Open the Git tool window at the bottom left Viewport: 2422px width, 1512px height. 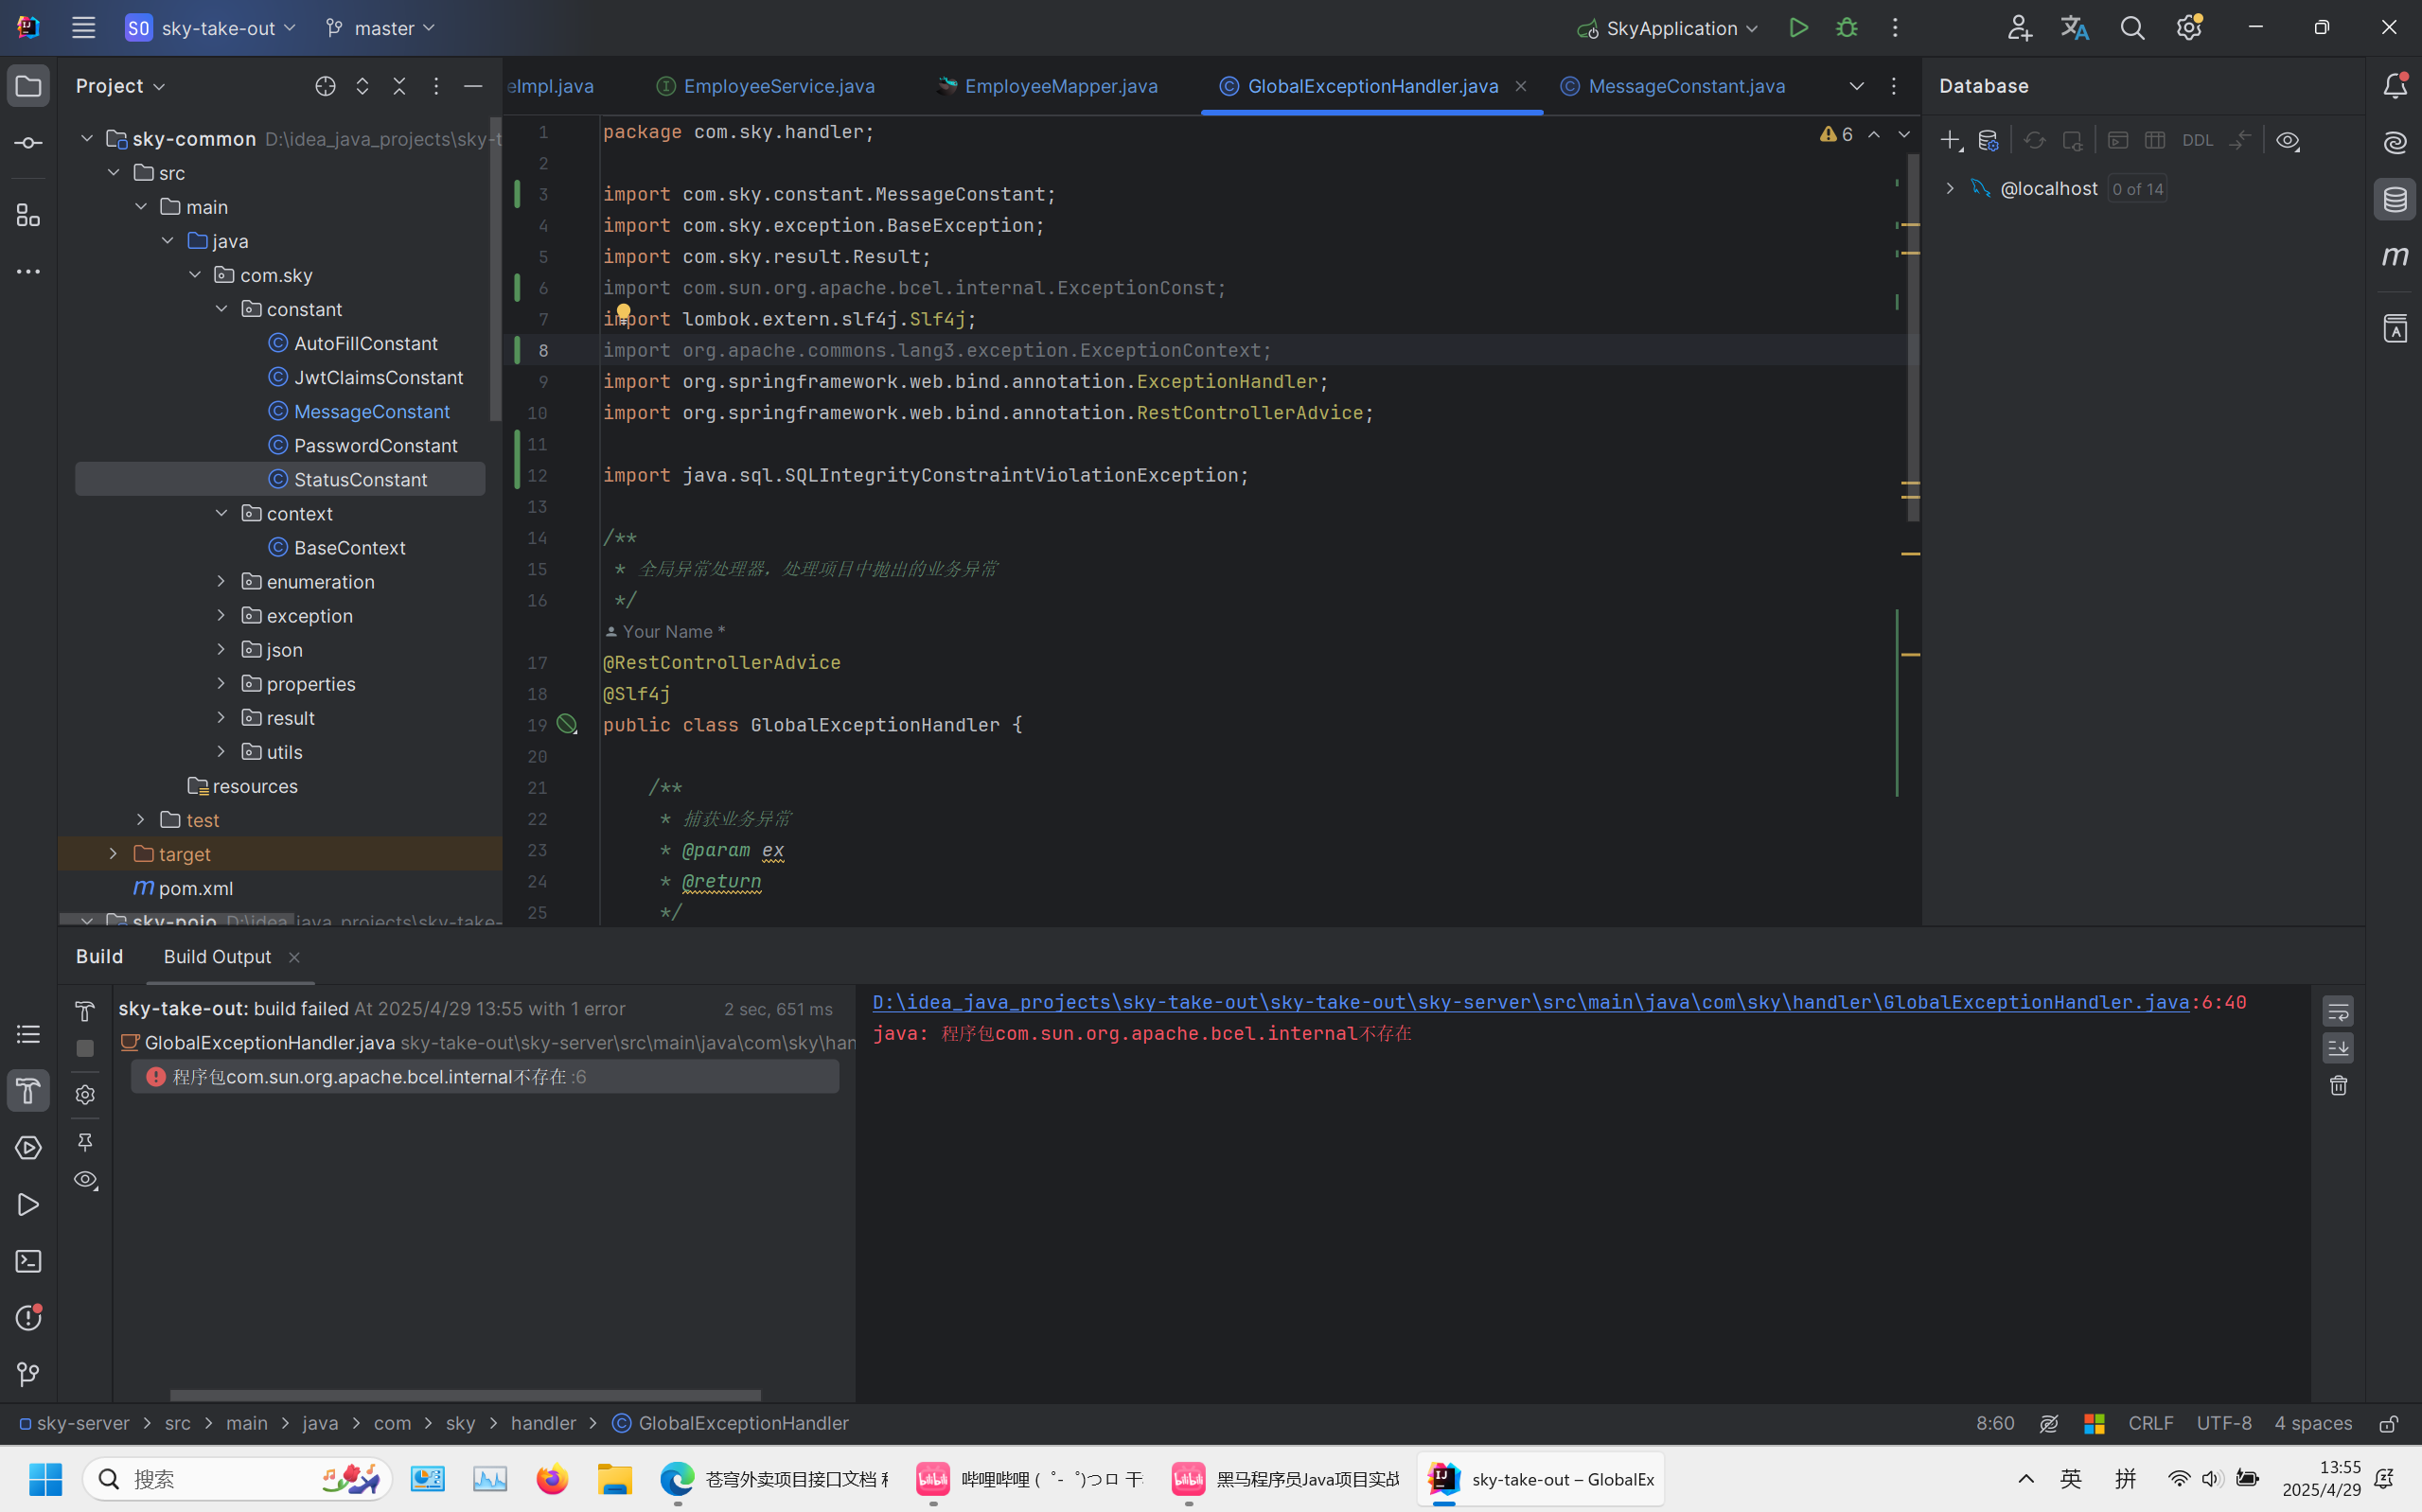[28, 1374]
